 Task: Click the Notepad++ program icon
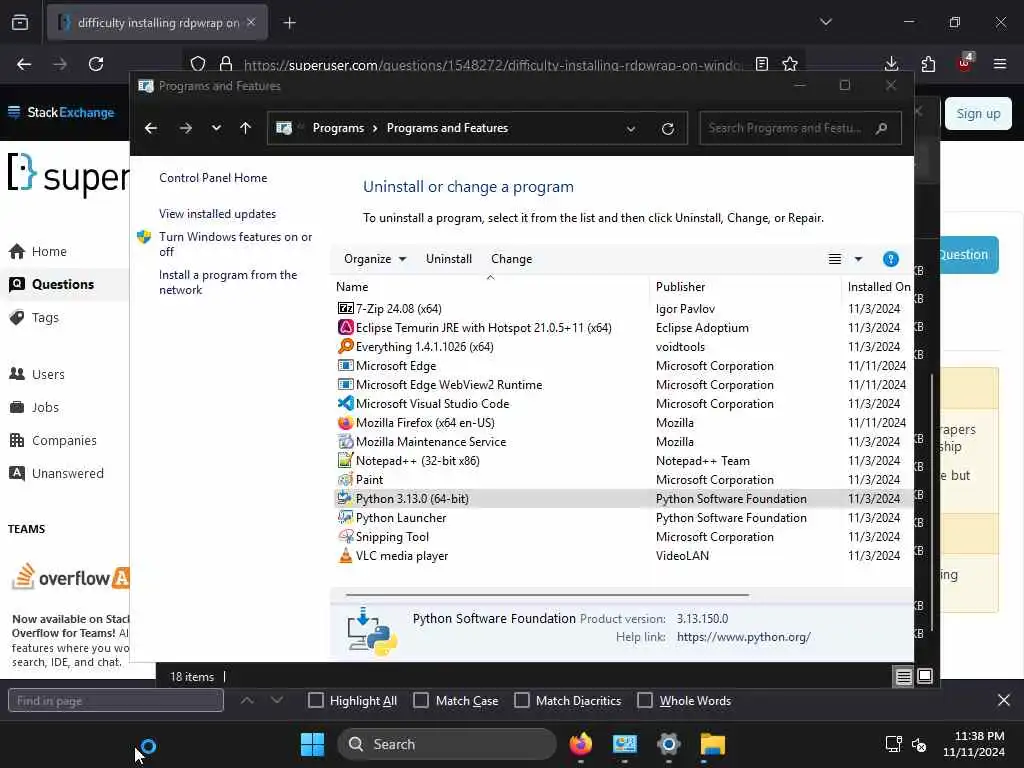point(345,460)
